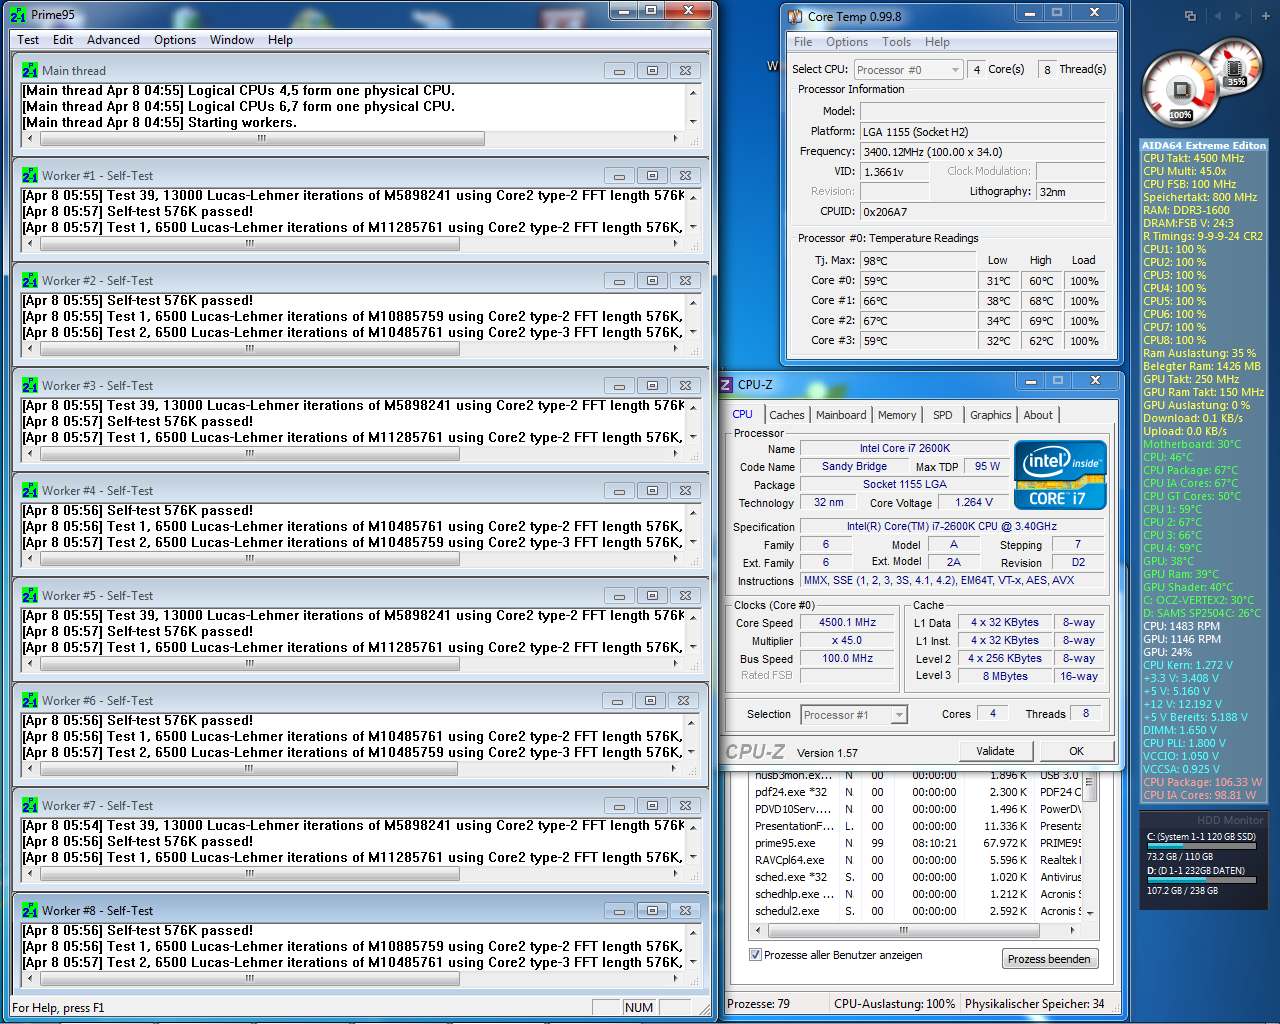The width and height of the screenshot is (1280, 1024).
Task: Select PDVD10Serv process row
Action: [x=917, y=809]
